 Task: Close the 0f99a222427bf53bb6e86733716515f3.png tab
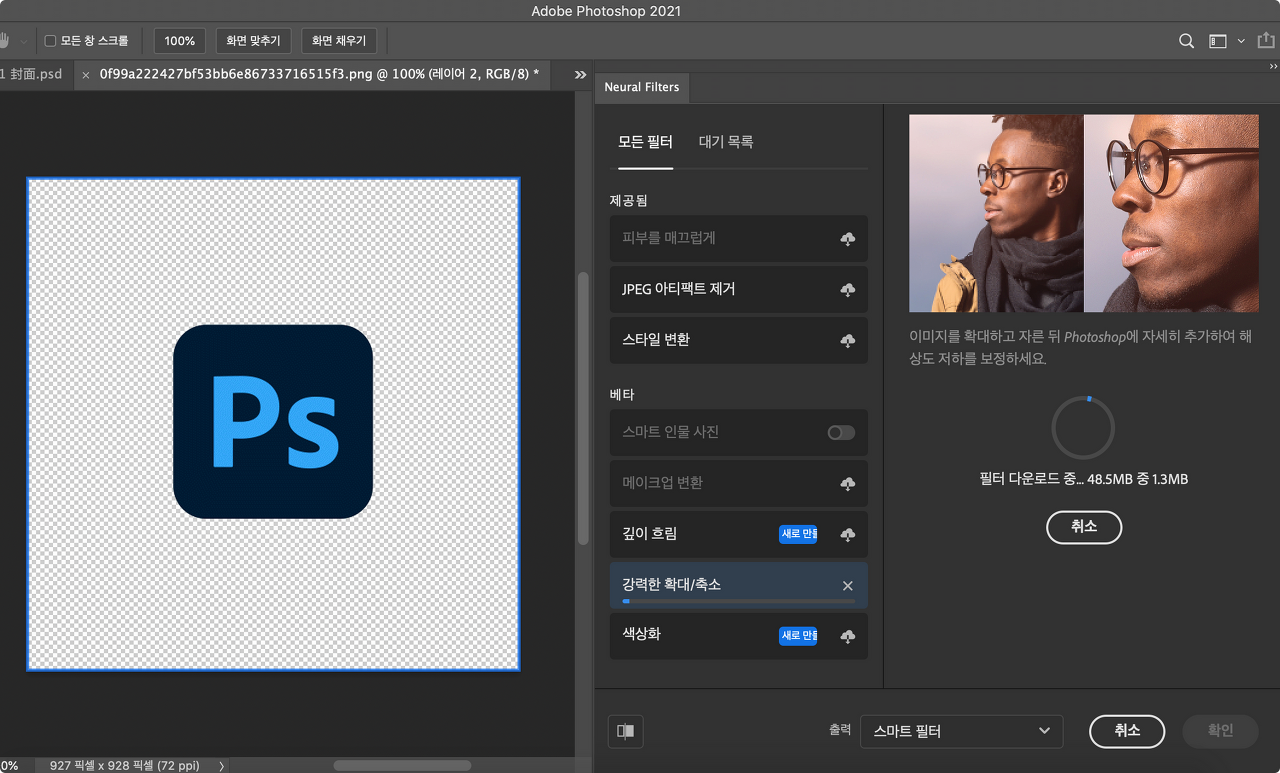(x=86, y=75)
